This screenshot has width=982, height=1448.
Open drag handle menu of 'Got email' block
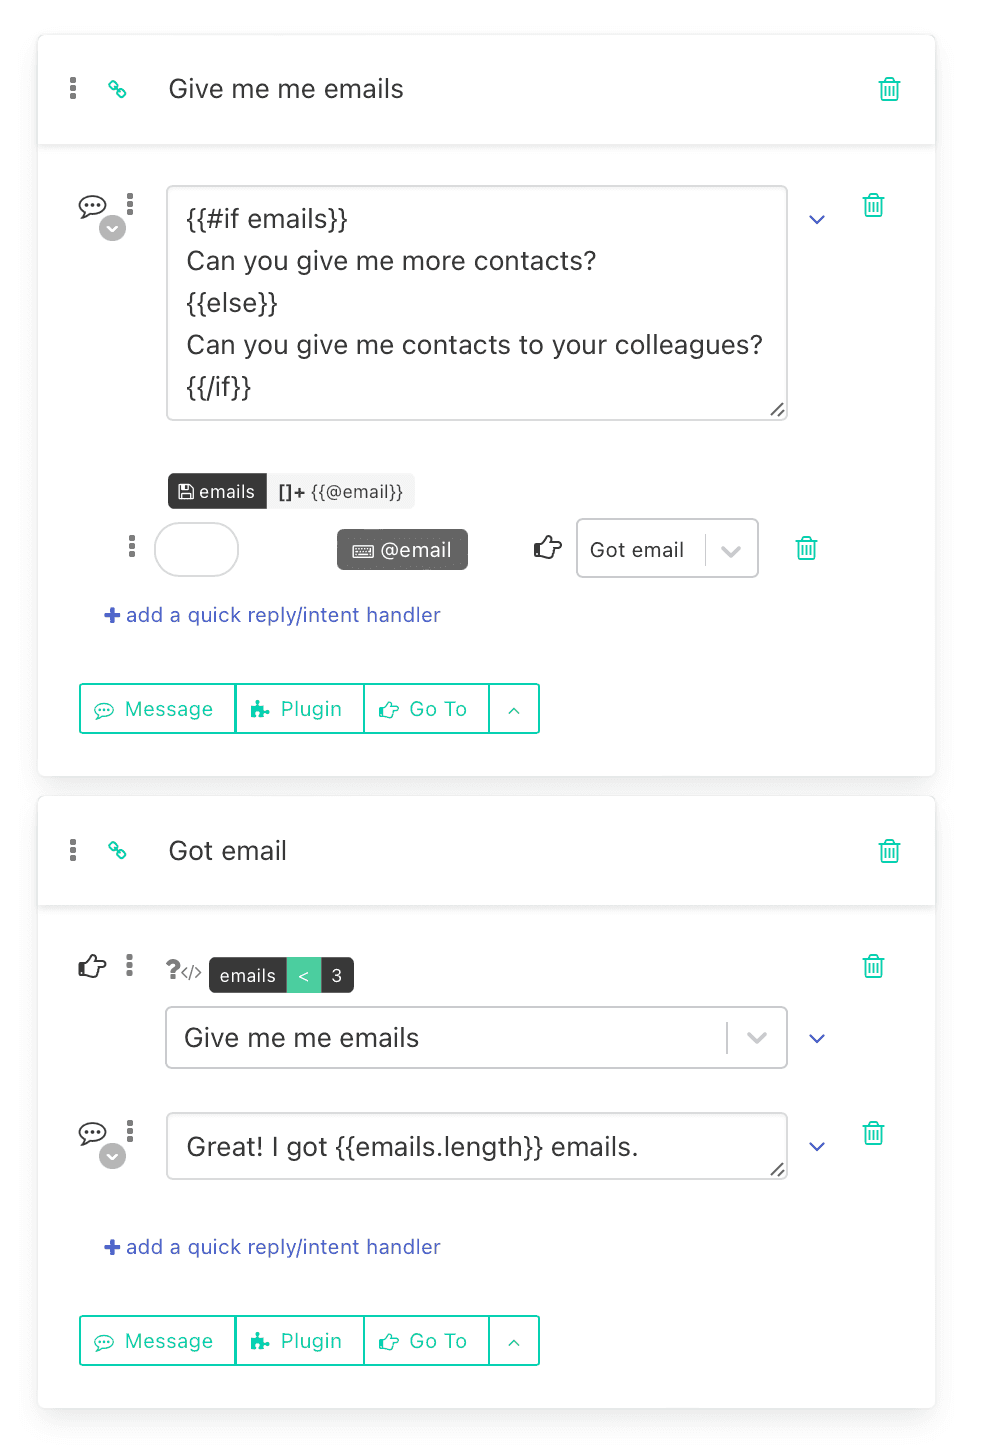coord(73,850)
